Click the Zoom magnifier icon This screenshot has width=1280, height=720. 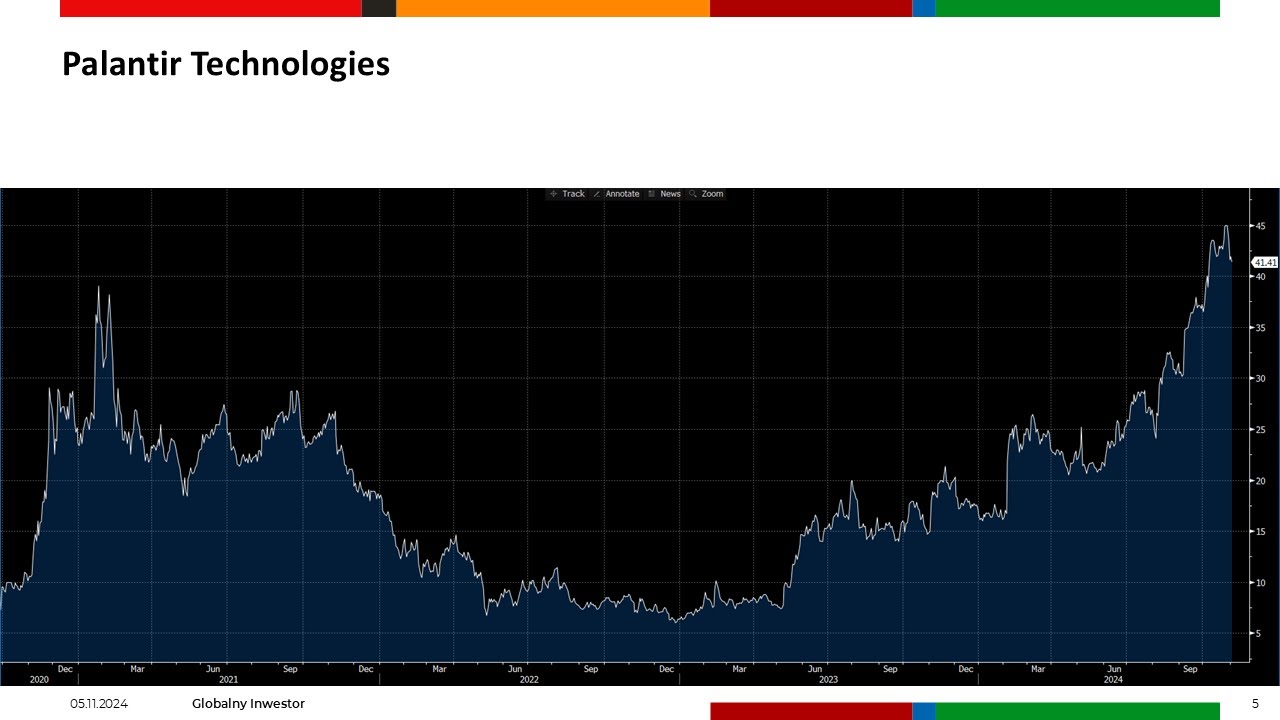click(693, 194)
